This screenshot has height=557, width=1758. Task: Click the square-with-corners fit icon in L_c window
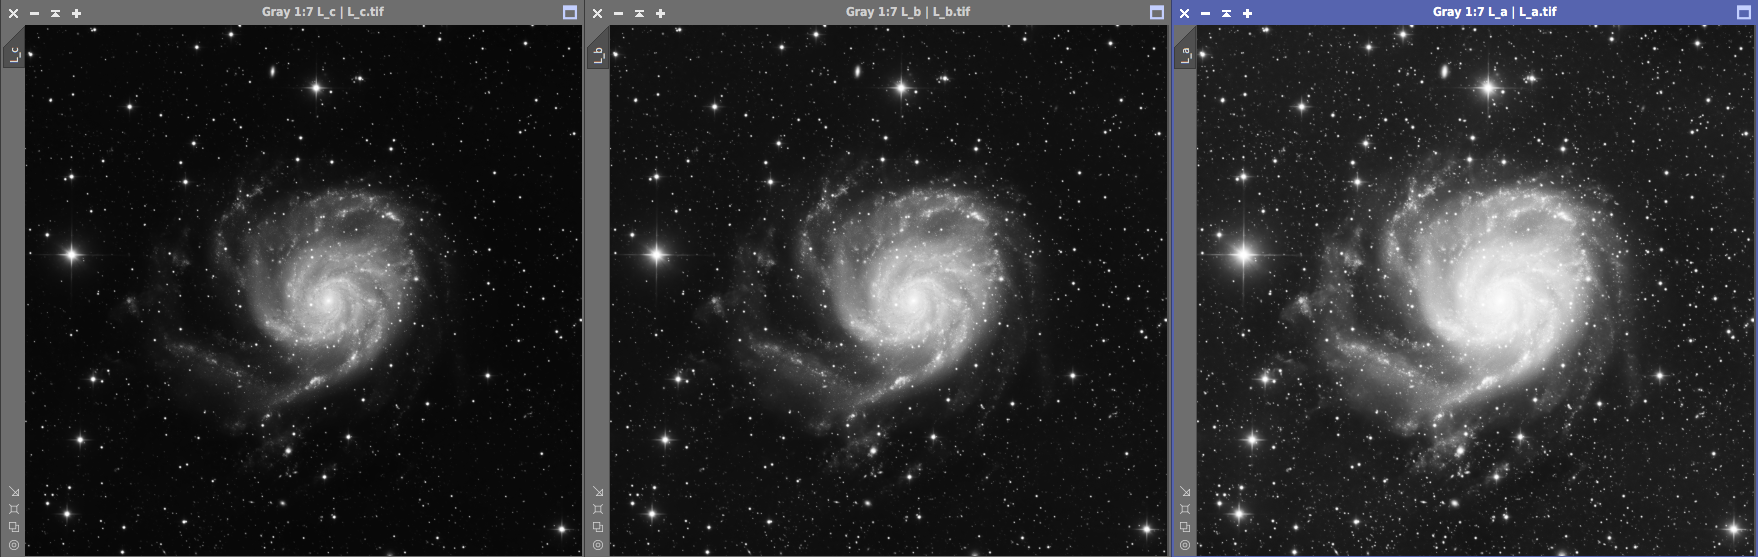(14, 509)
